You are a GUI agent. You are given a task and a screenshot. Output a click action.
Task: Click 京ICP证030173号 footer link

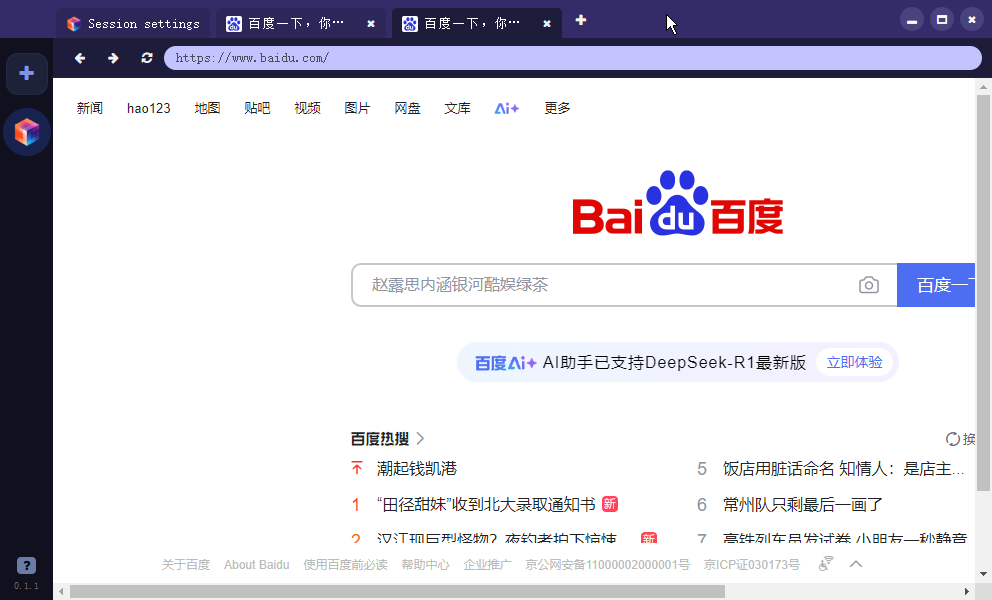(x=752, y=565)
